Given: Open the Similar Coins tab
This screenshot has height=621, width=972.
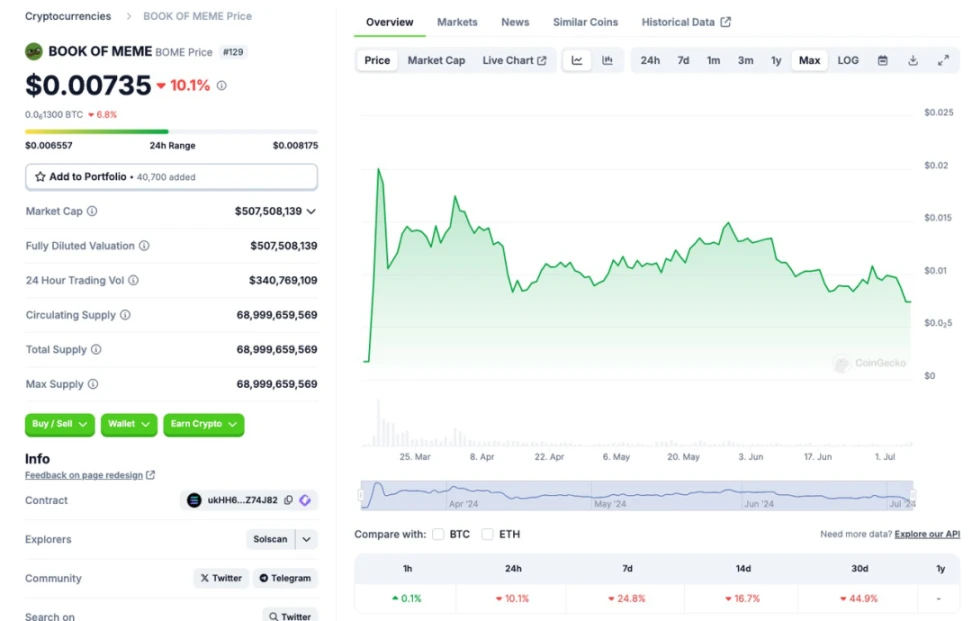Looking at the screenshot, I should click(585, 22).
